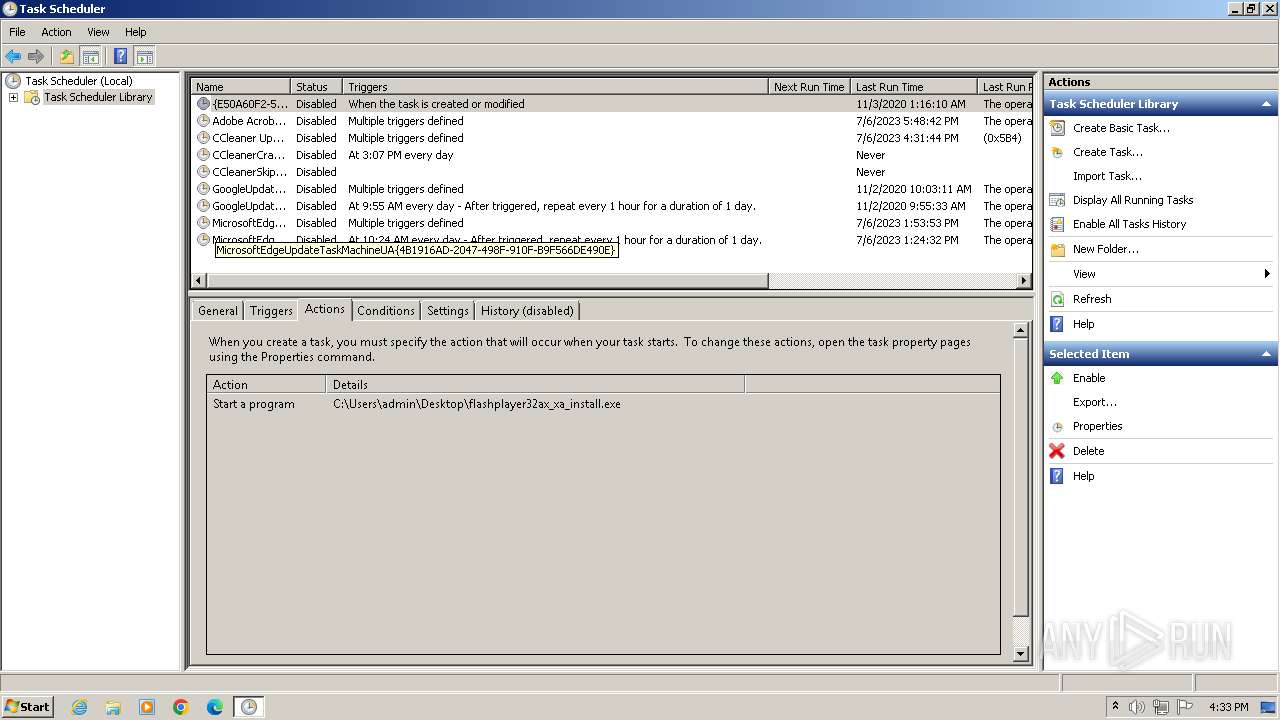
Task: Click the Up one level folder icon
Action: tap(67, 57)
